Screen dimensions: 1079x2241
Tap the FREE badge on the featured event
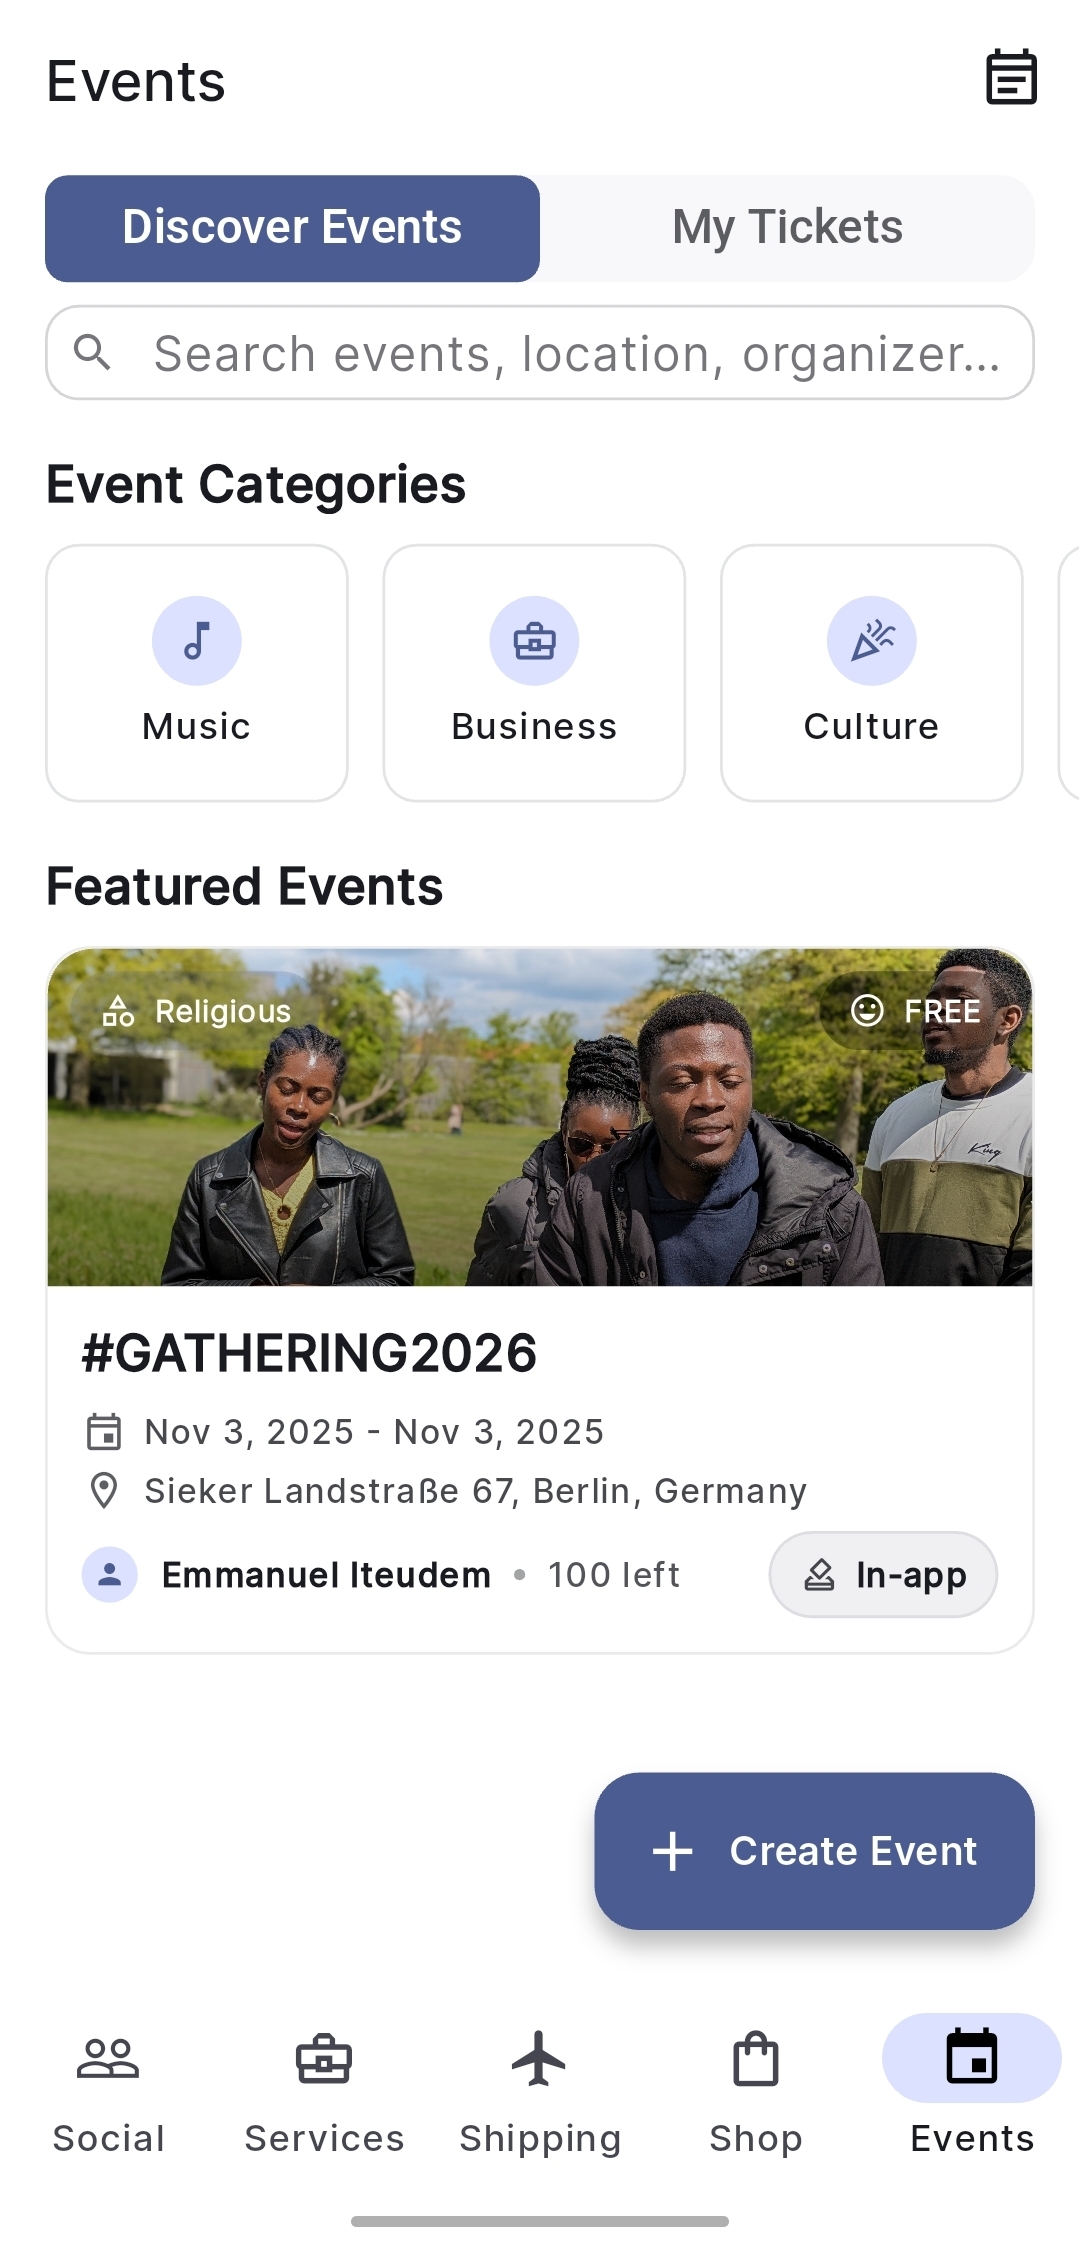click(918, 1012)
